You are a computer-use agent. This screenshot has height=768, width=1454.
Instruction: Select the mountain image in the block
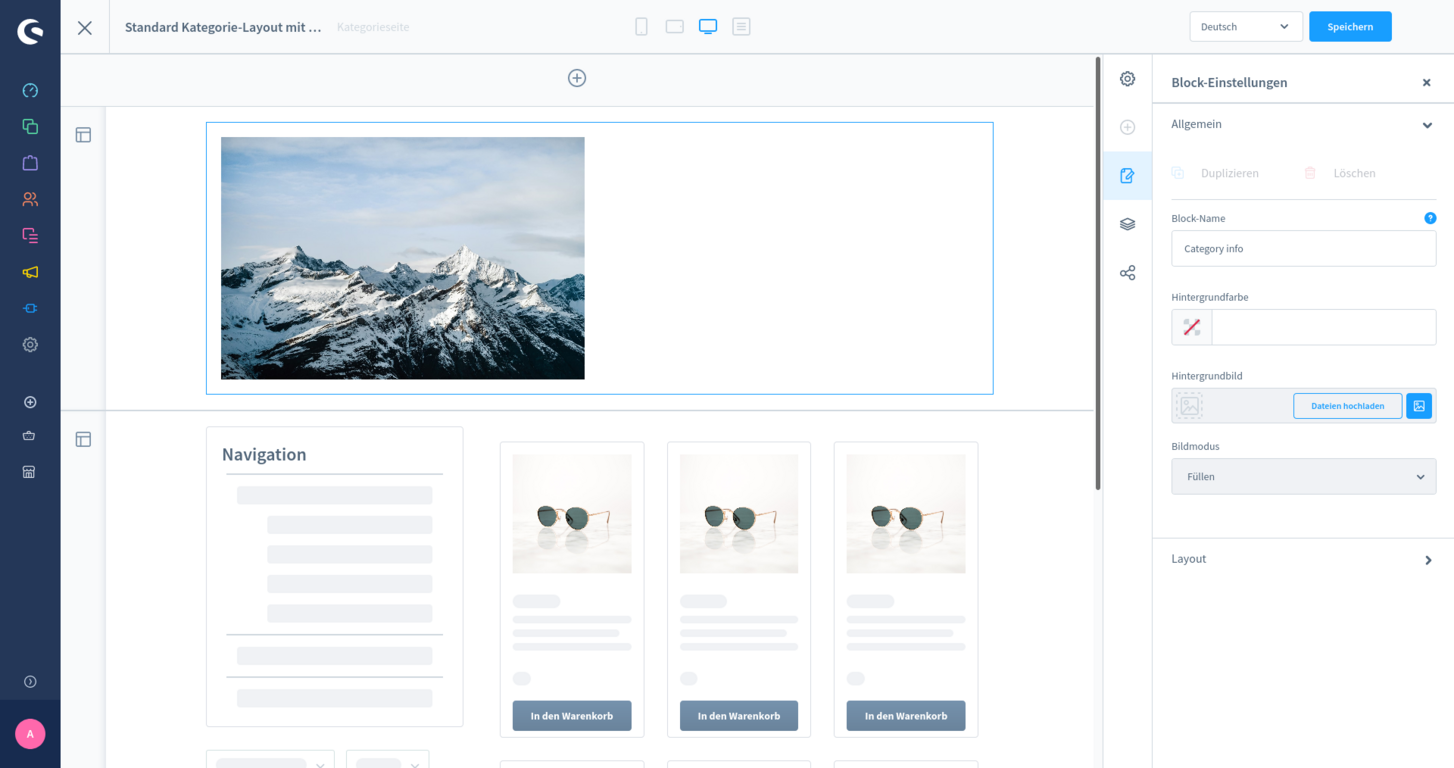tap(403, 258)
